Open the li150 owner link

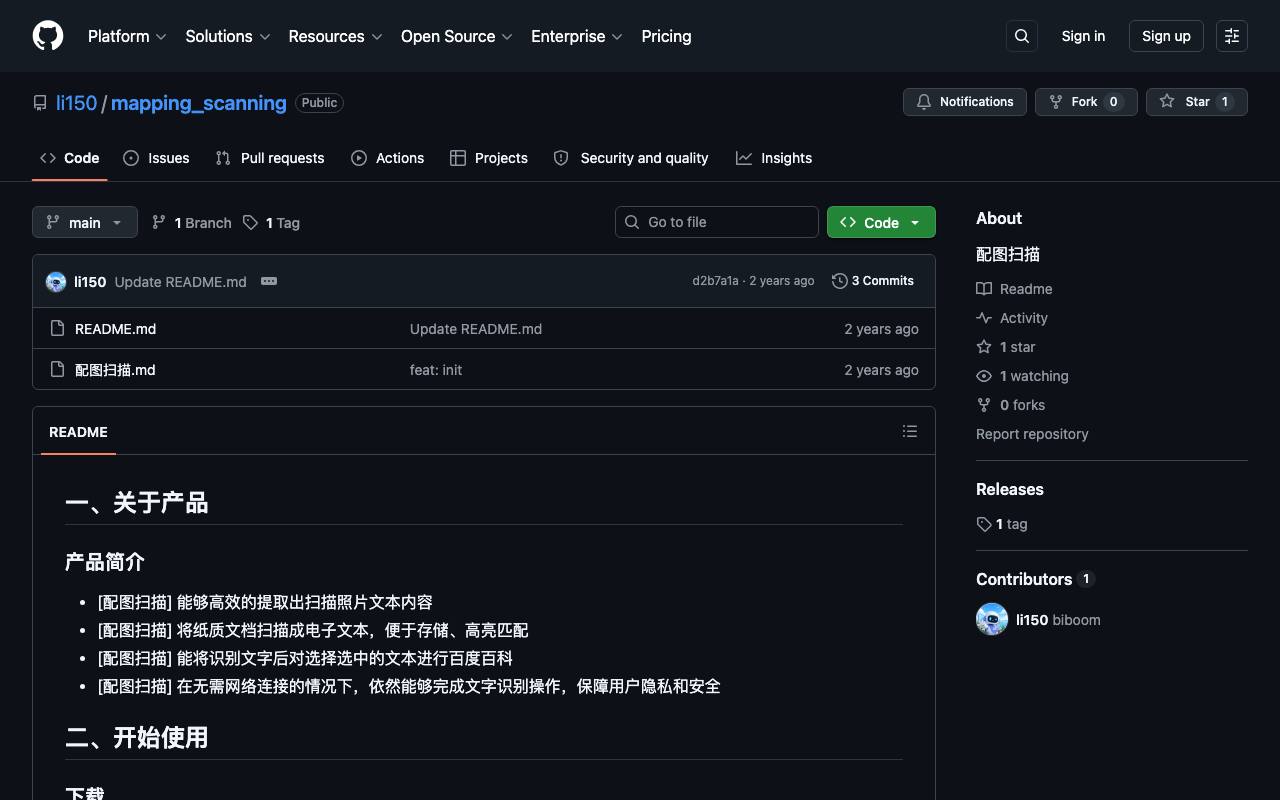tap(76, 103)
